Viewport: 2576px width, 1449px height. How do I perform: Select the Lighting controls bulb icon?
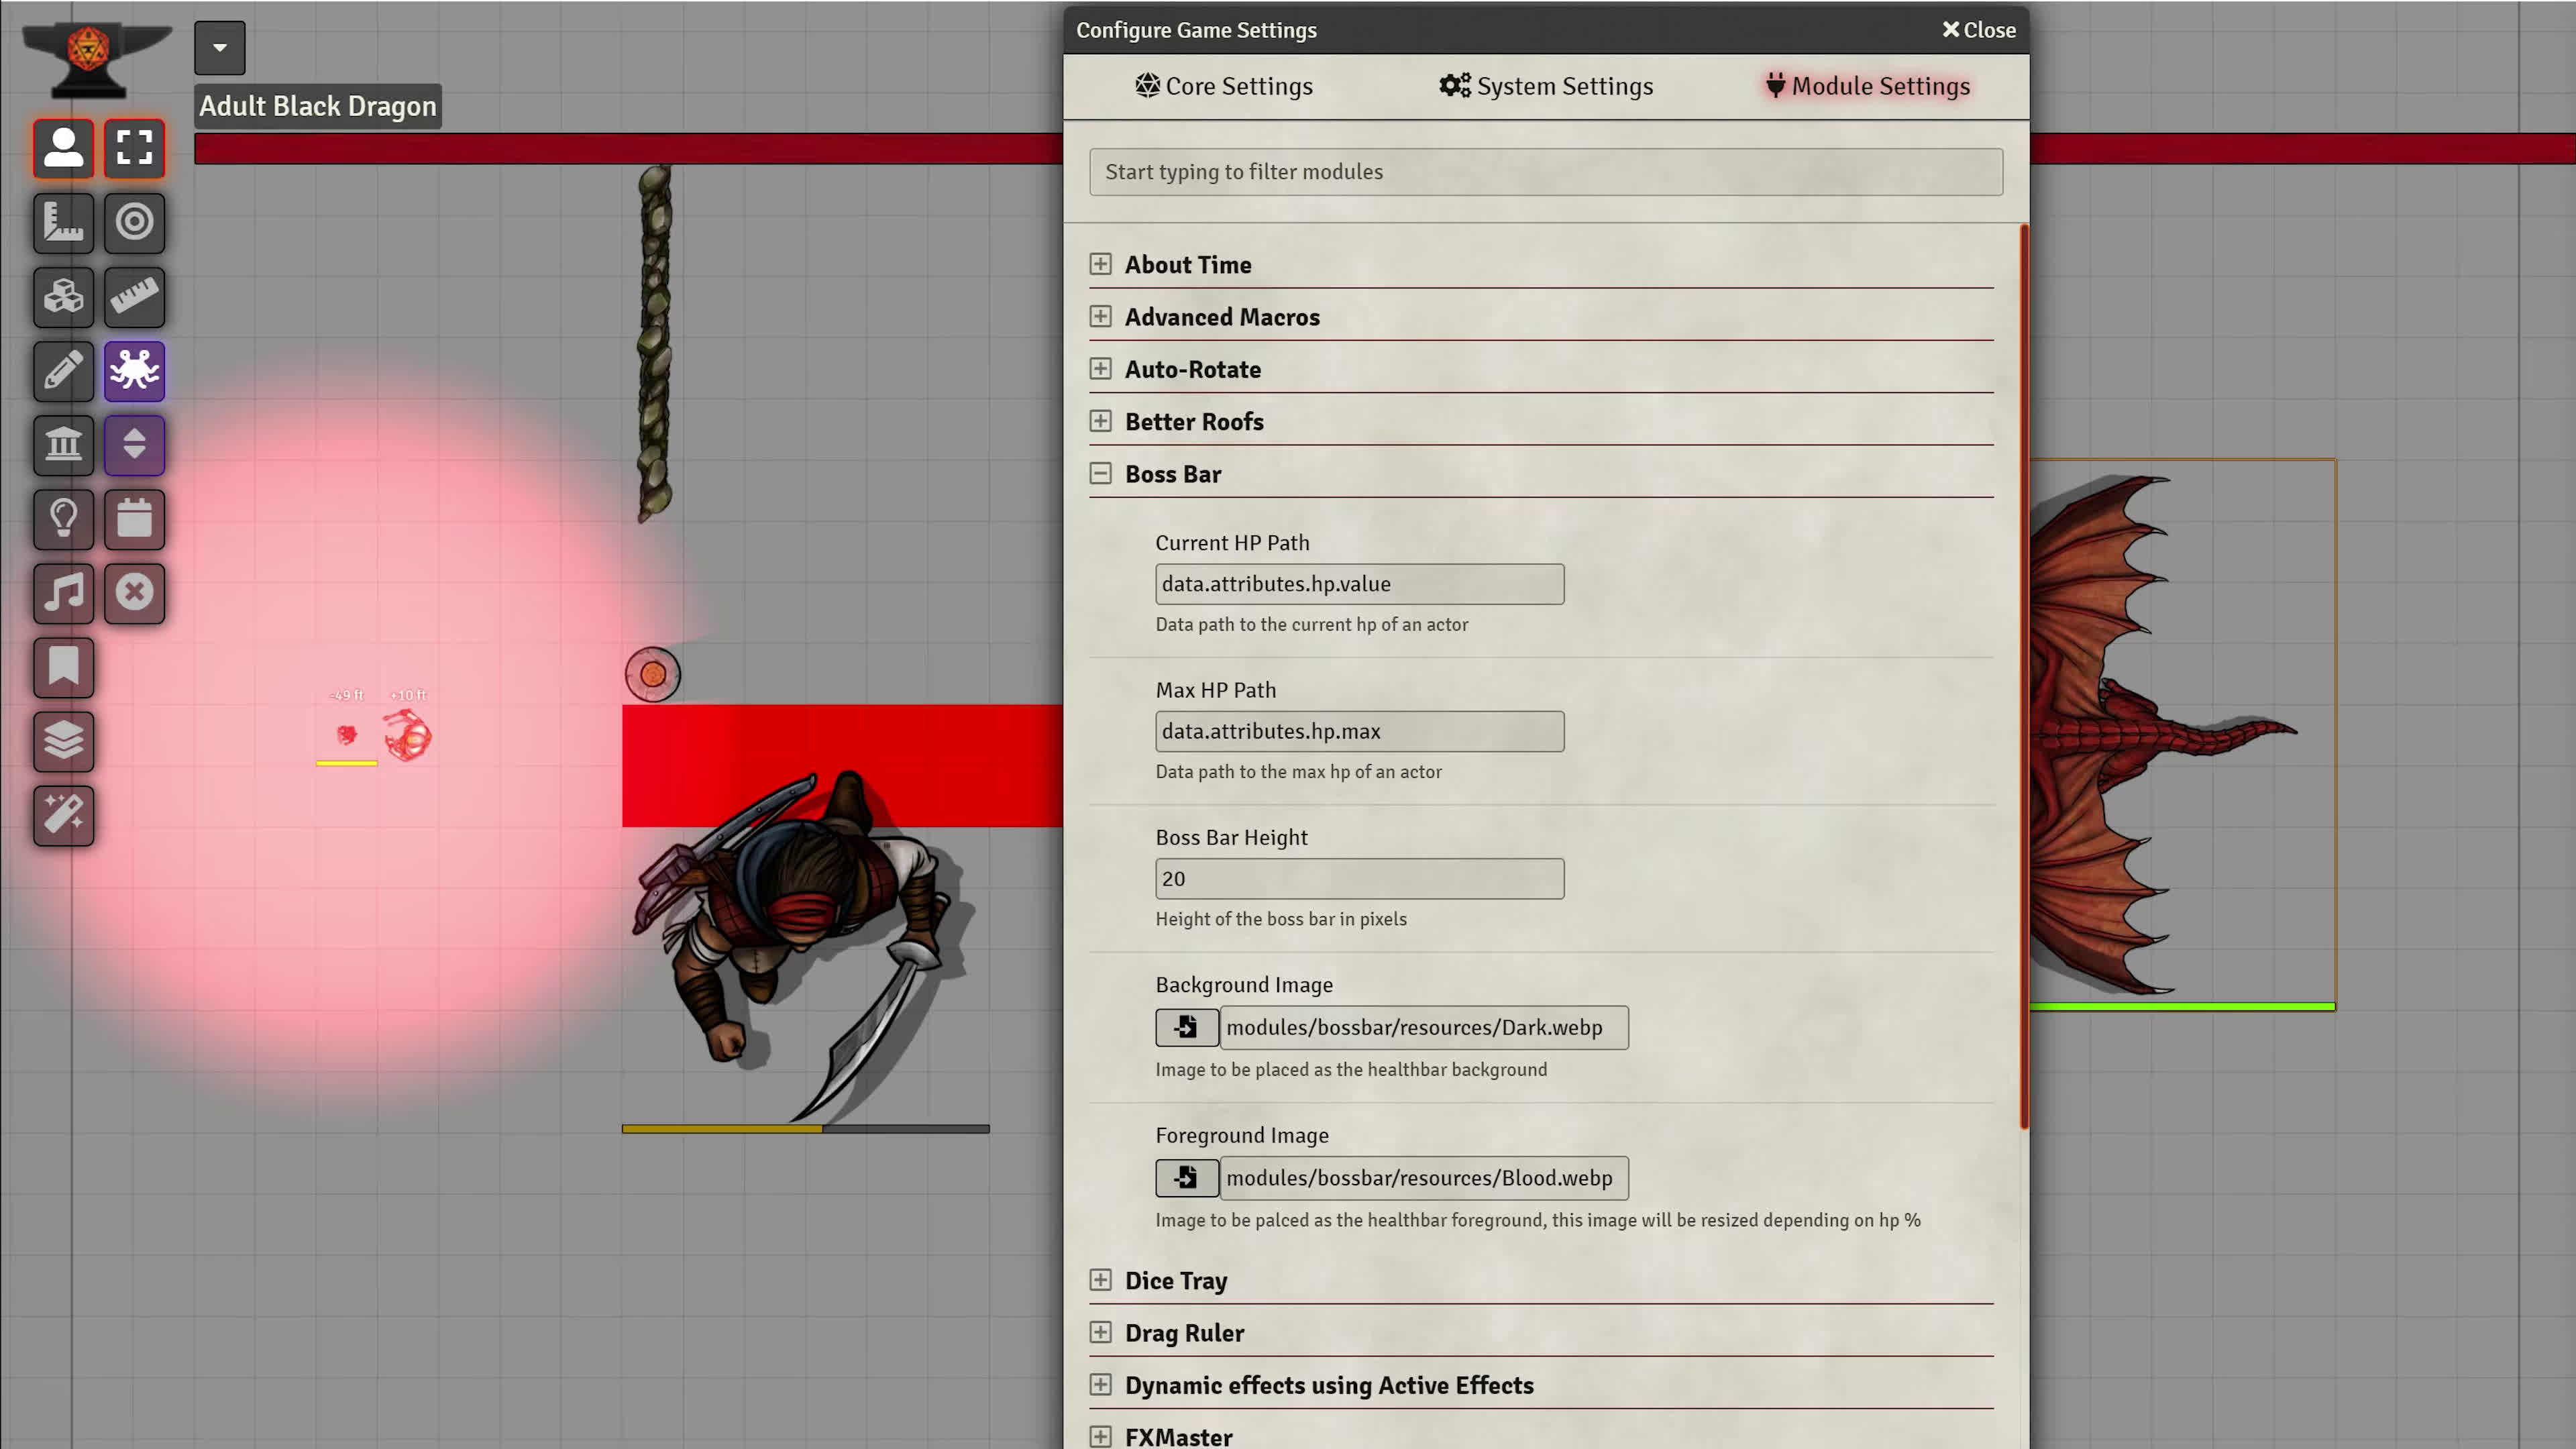click(x=63, y=518)
